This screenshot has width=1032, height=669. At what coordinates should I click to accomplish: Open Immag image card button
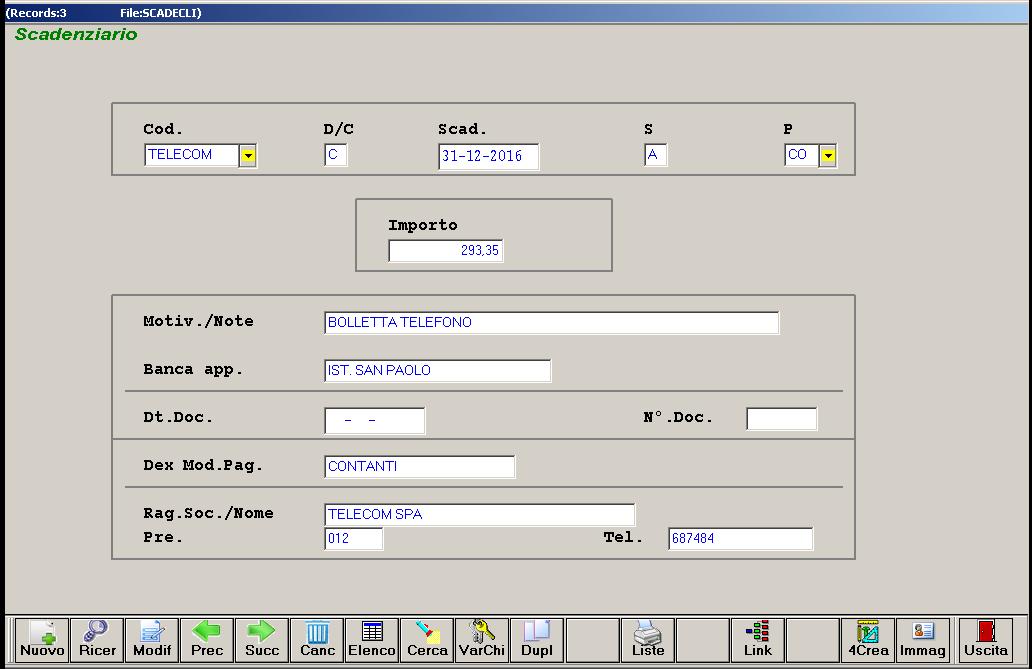[923, 639]
